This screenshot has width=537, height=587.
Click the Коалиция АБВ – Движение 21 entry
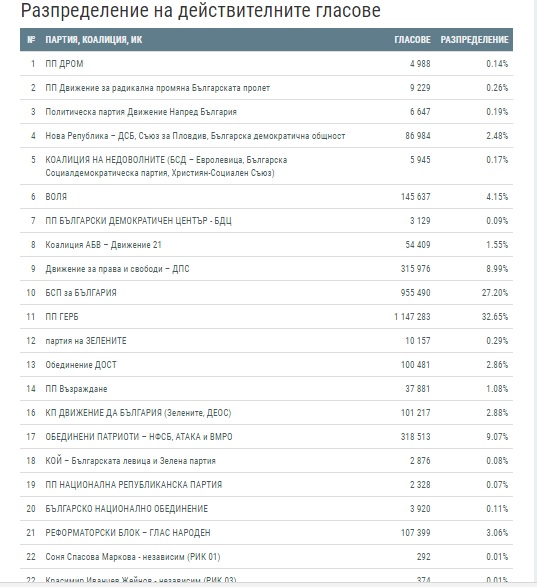point(103,245)
